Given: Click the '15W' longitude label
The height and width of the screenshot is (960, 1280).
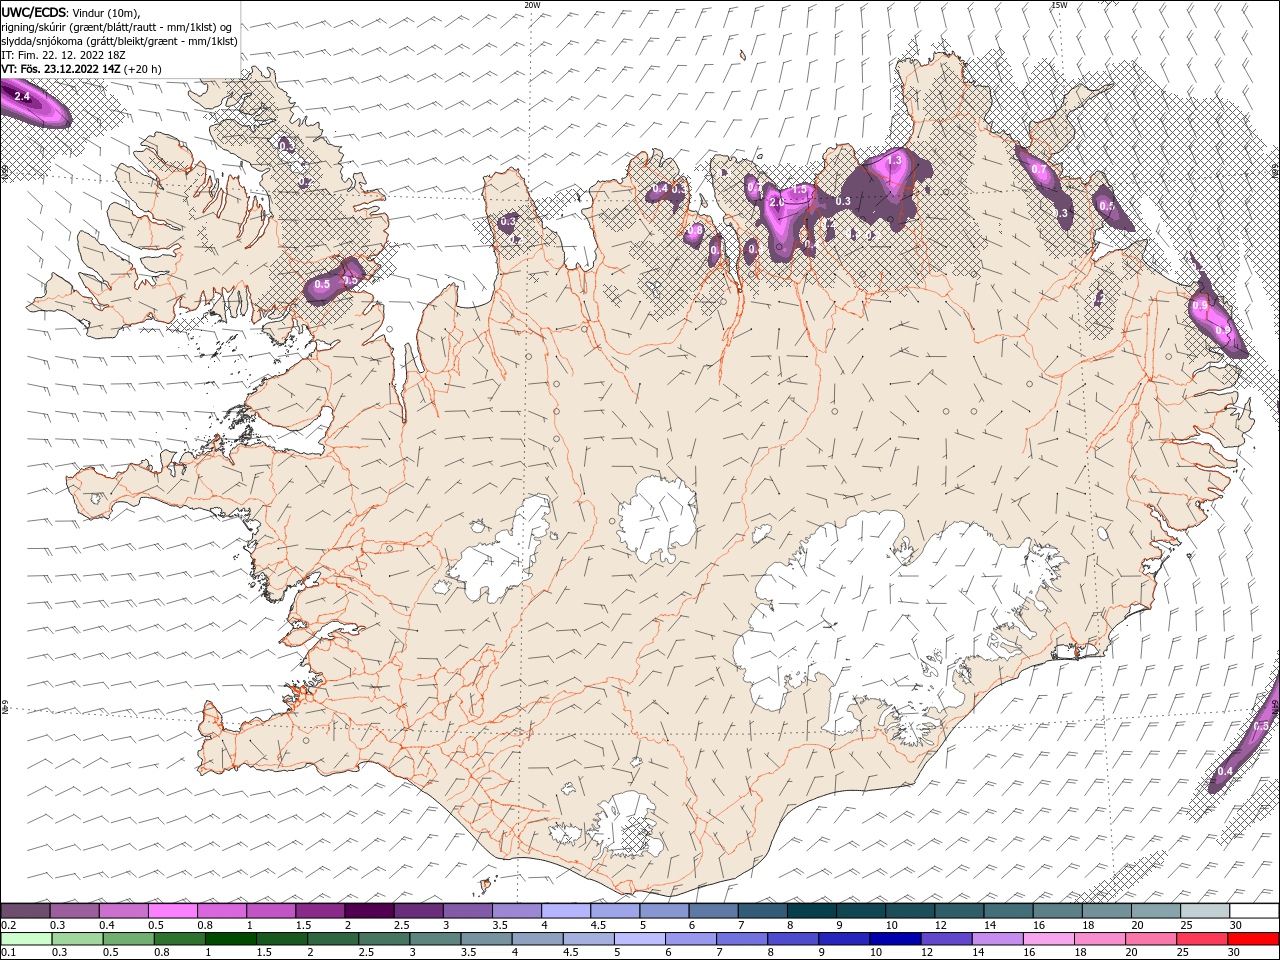Looking at the screenshot, I should pos(1059,5).
